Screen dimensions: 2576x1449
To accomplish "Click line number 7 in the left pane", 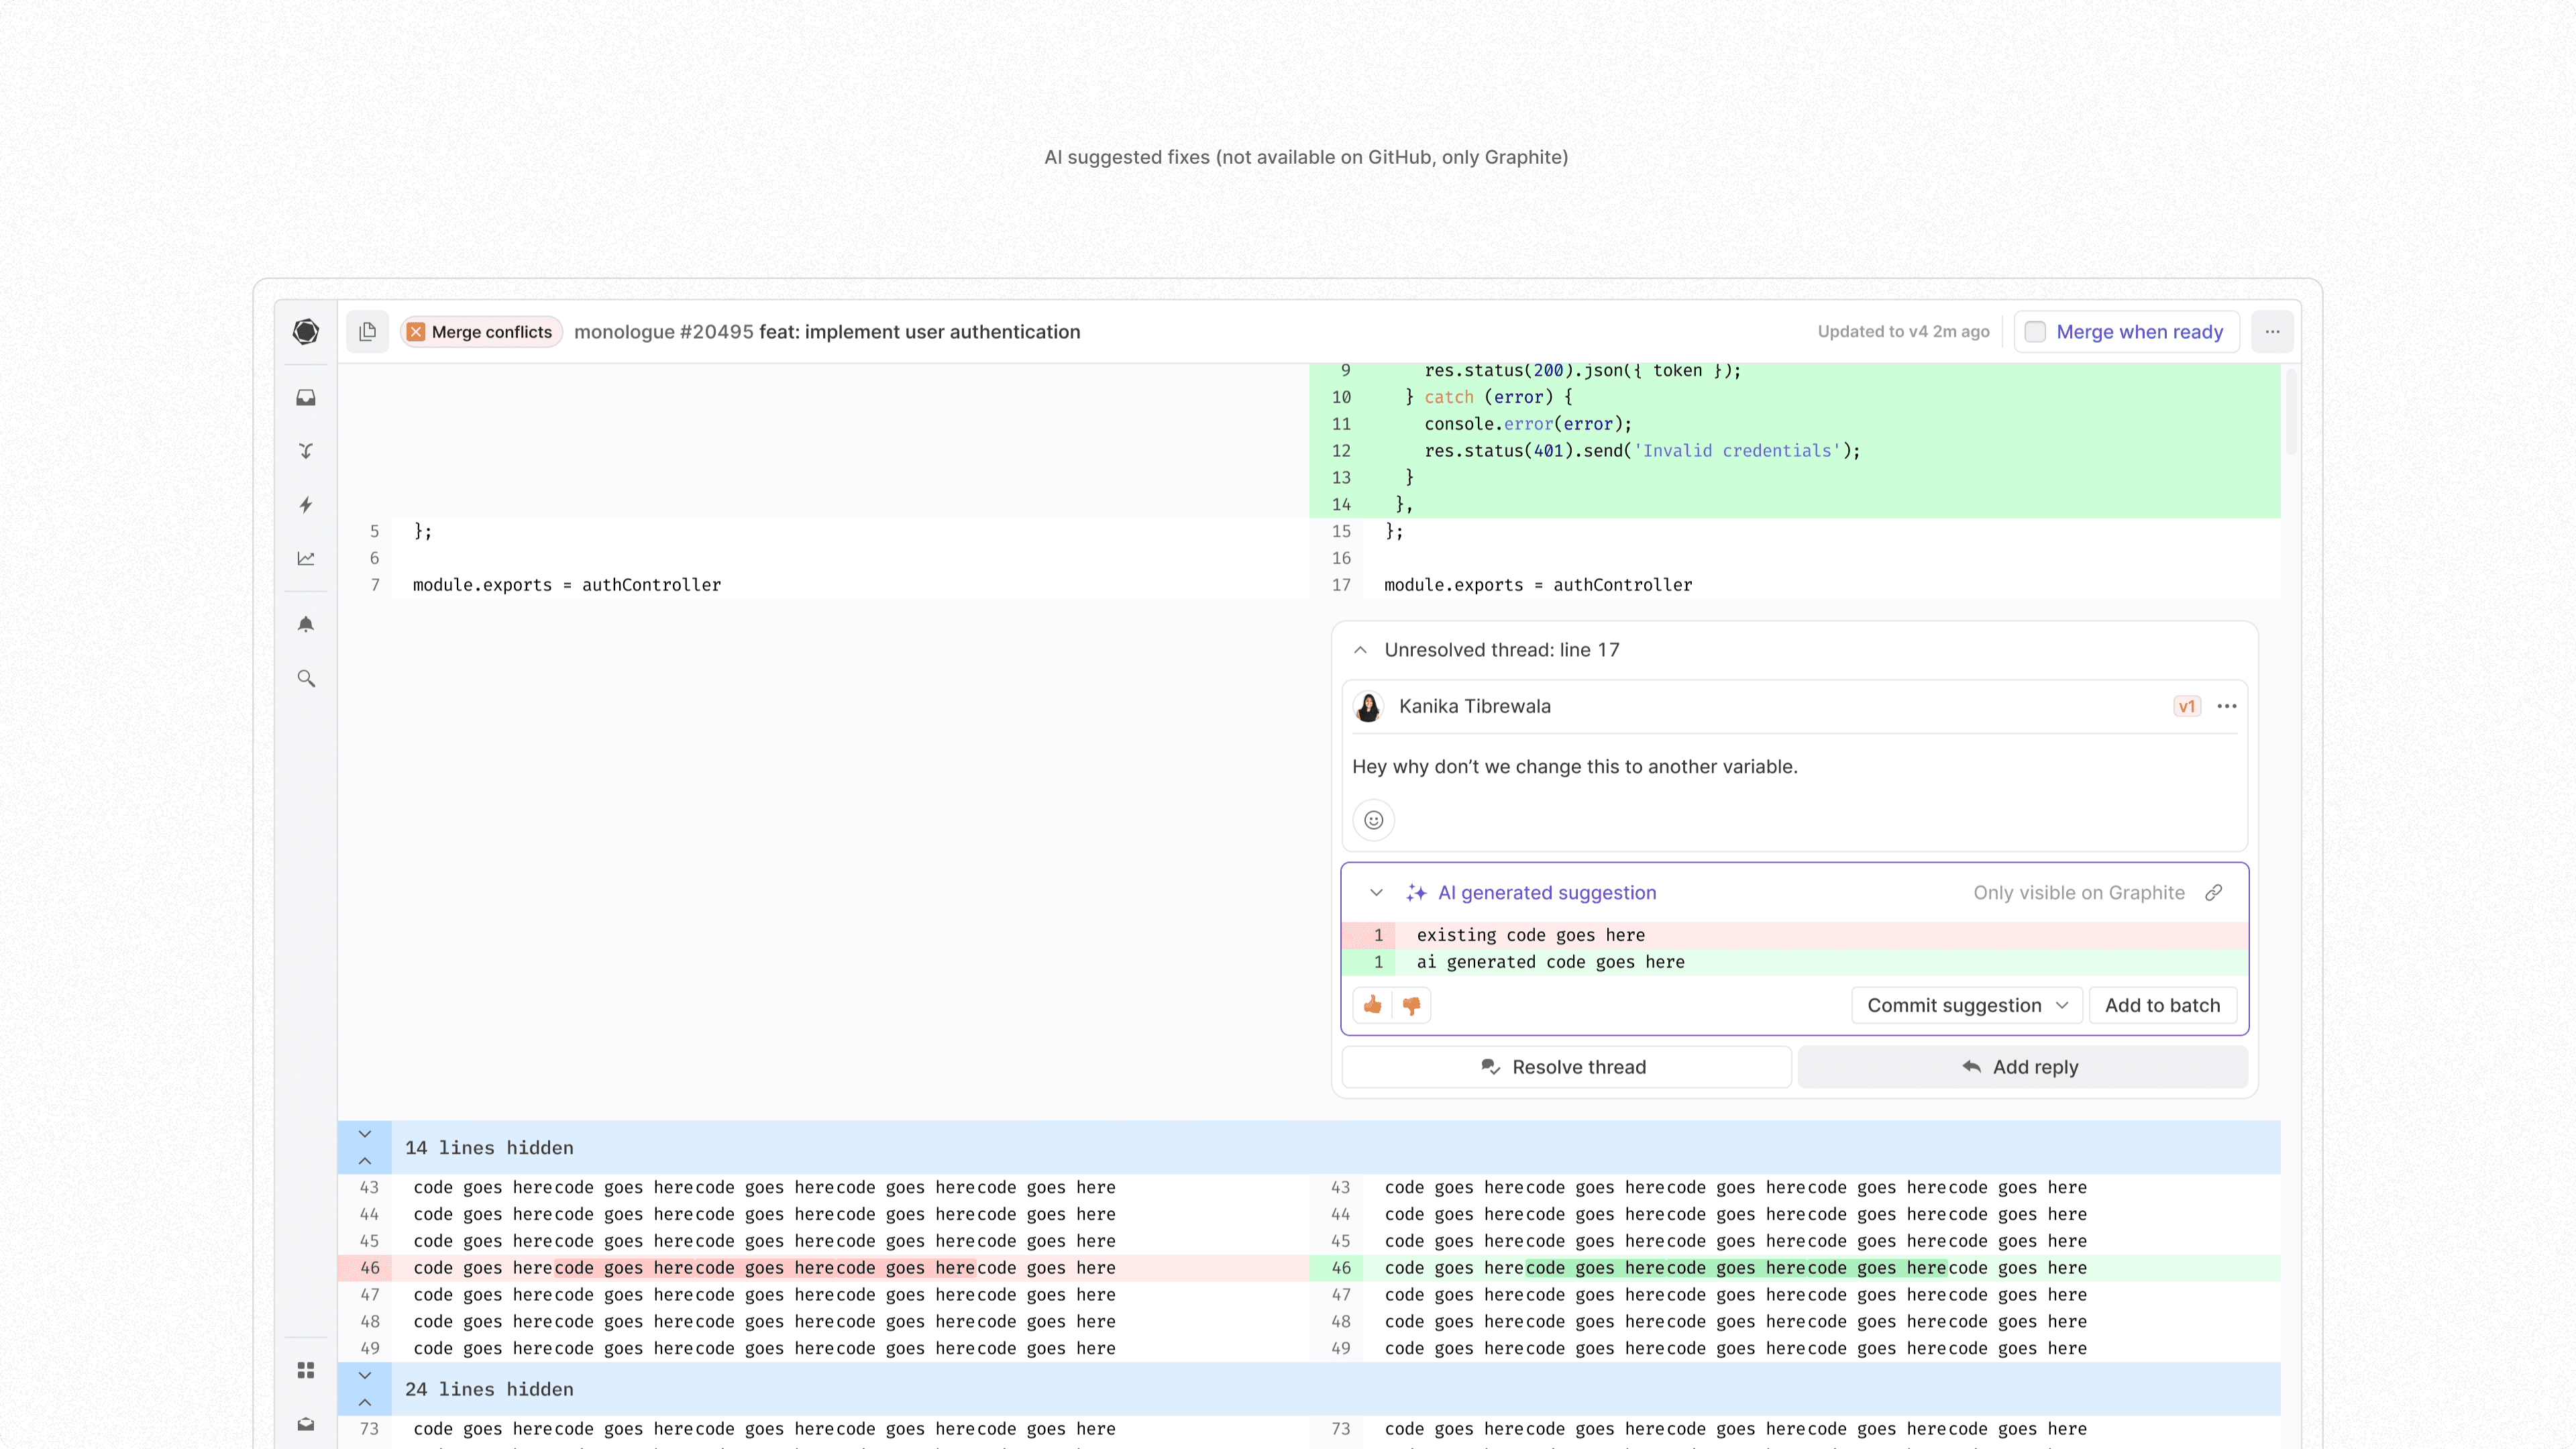I will point(375,585).
